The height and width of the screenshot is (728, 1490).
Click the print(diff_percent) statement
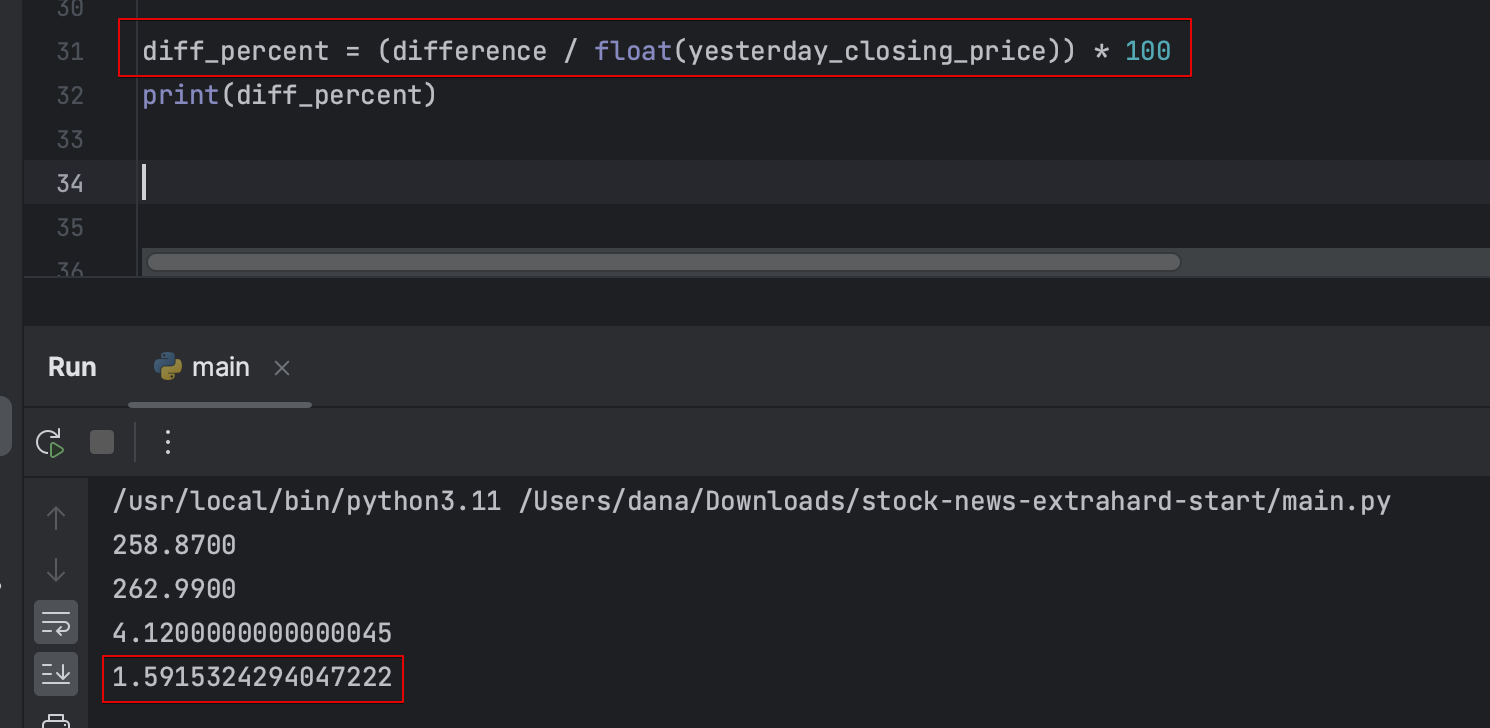click(x=289, y=95)
